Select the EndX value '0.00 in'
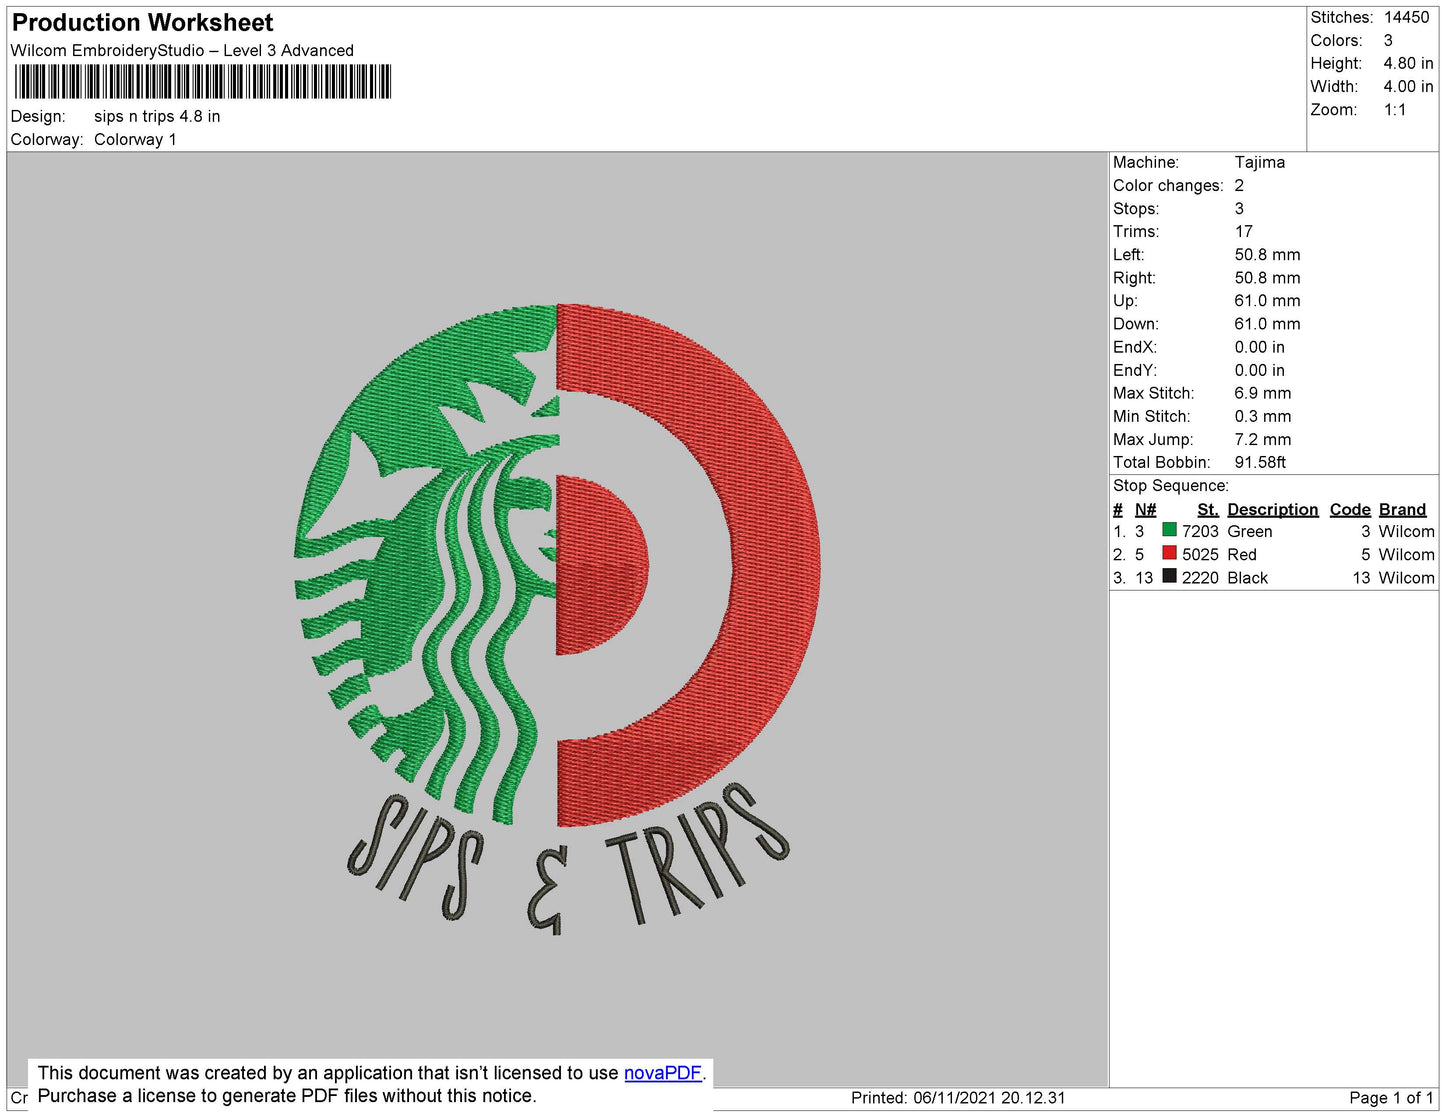Image resolution: width=1445 pixels, height=1117 pixels. click(x=1259, y=347)
